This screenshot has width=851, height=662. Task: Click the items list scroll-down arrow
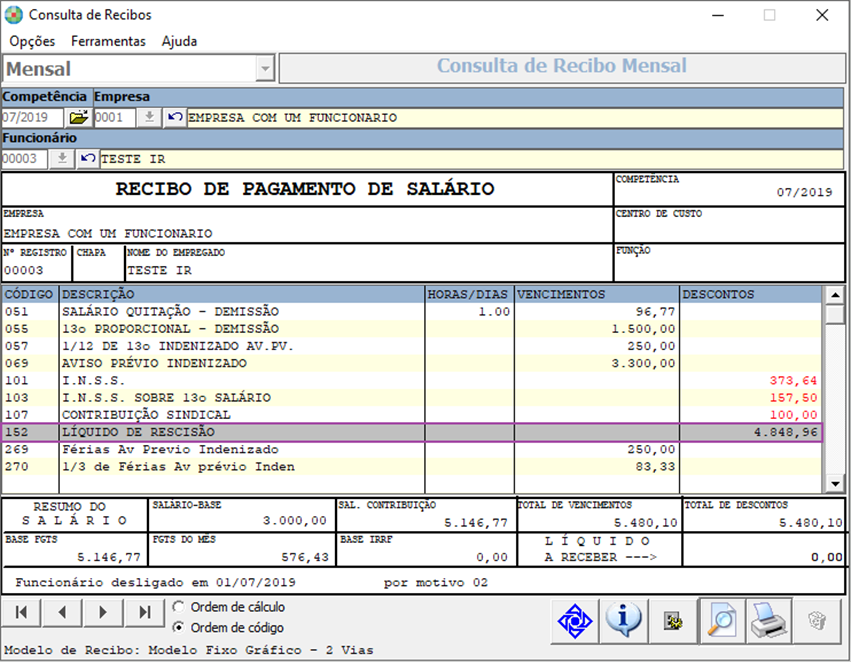835,483
